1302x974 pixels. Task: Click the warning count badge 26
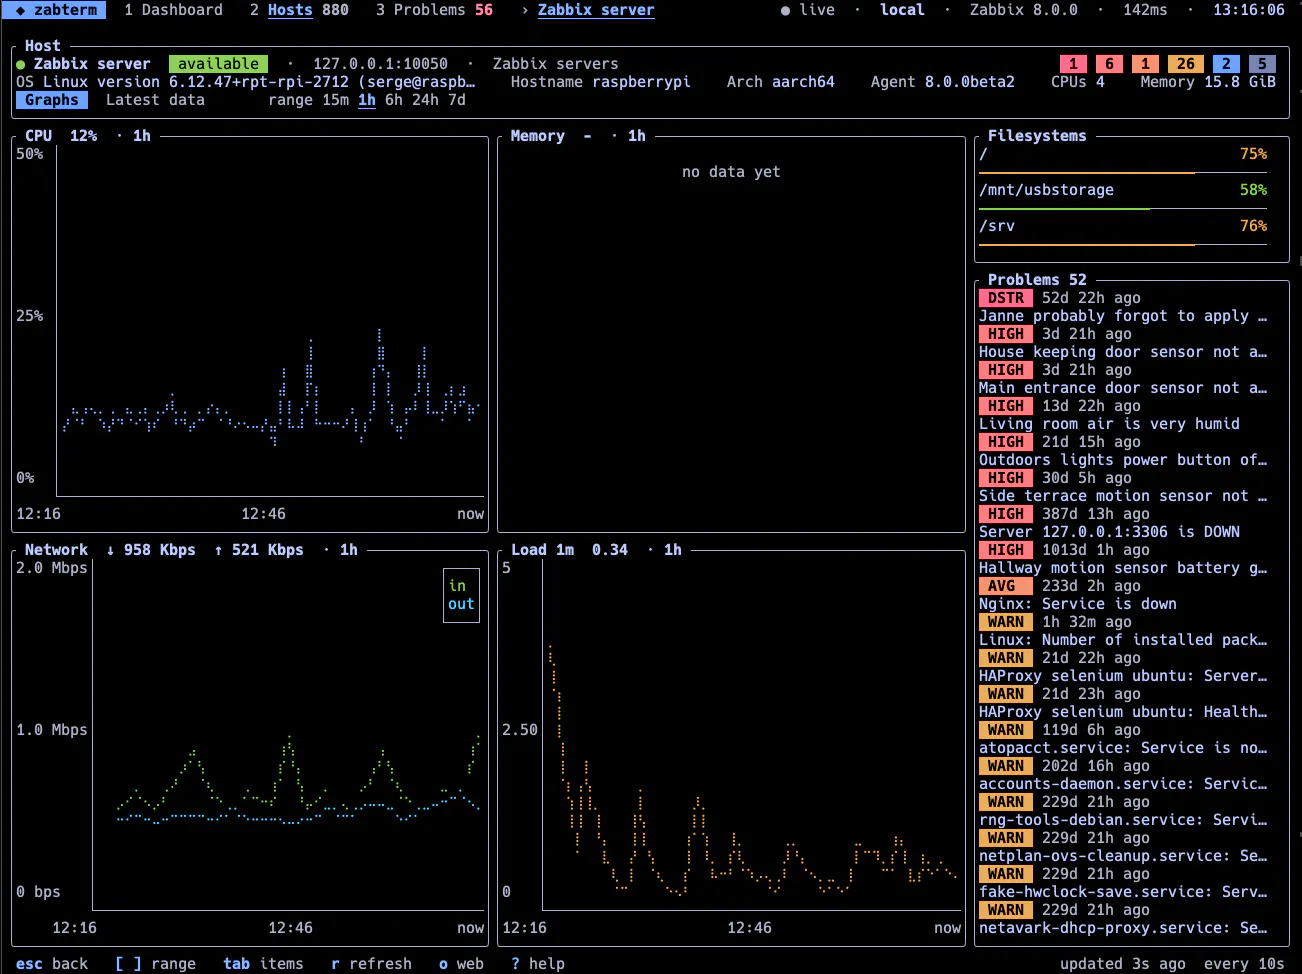[x=1186, y=64]
